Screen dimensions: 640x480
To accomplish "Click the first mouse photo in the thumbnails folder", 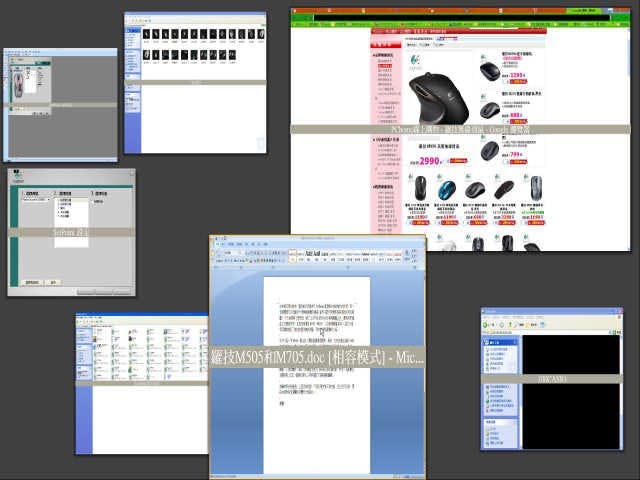I will tap(146, 33).
